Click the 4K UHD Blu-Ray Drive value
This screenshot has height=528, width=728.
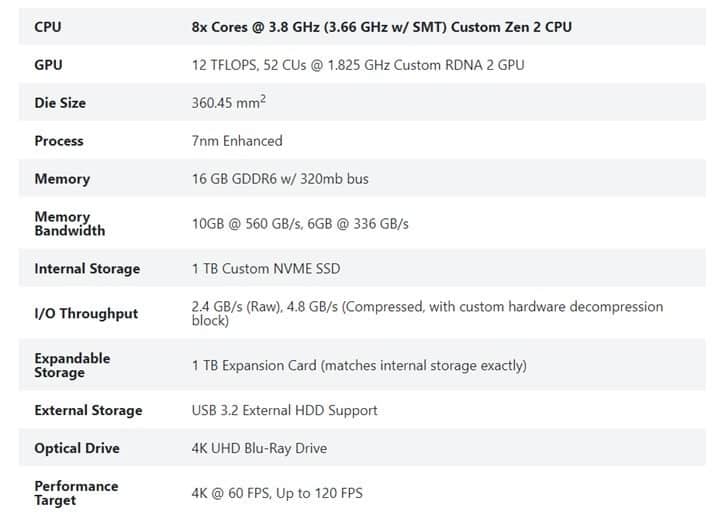click(259, 448)
